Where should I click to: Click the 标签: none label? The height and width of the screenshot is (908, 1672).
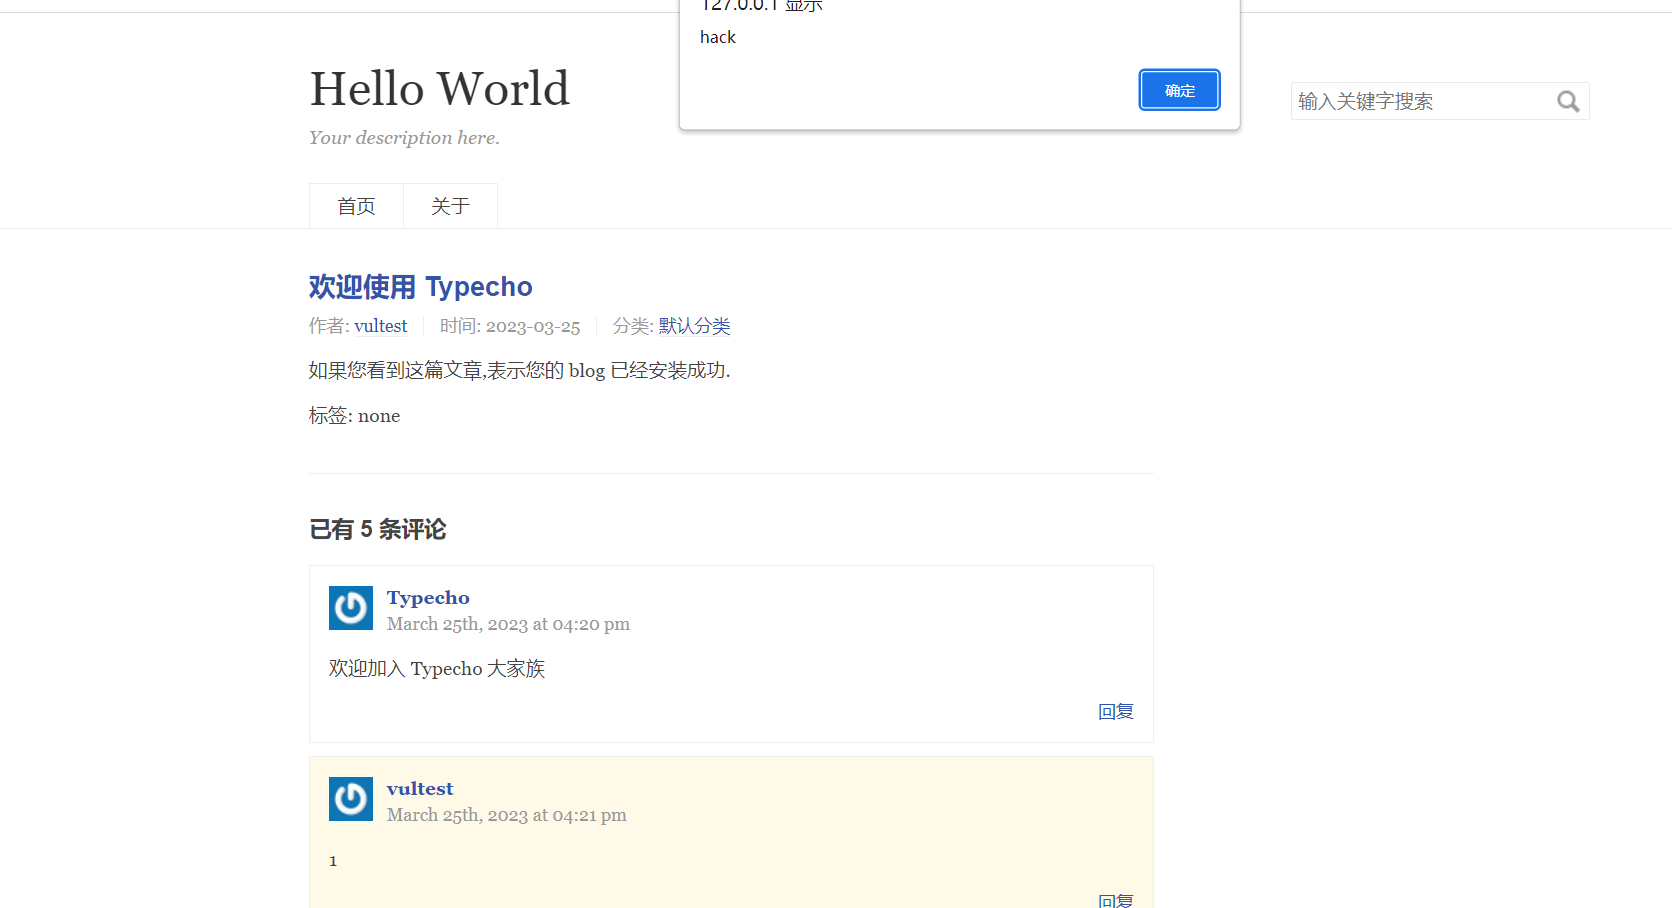pyautogui.click(x=354, y=415)
